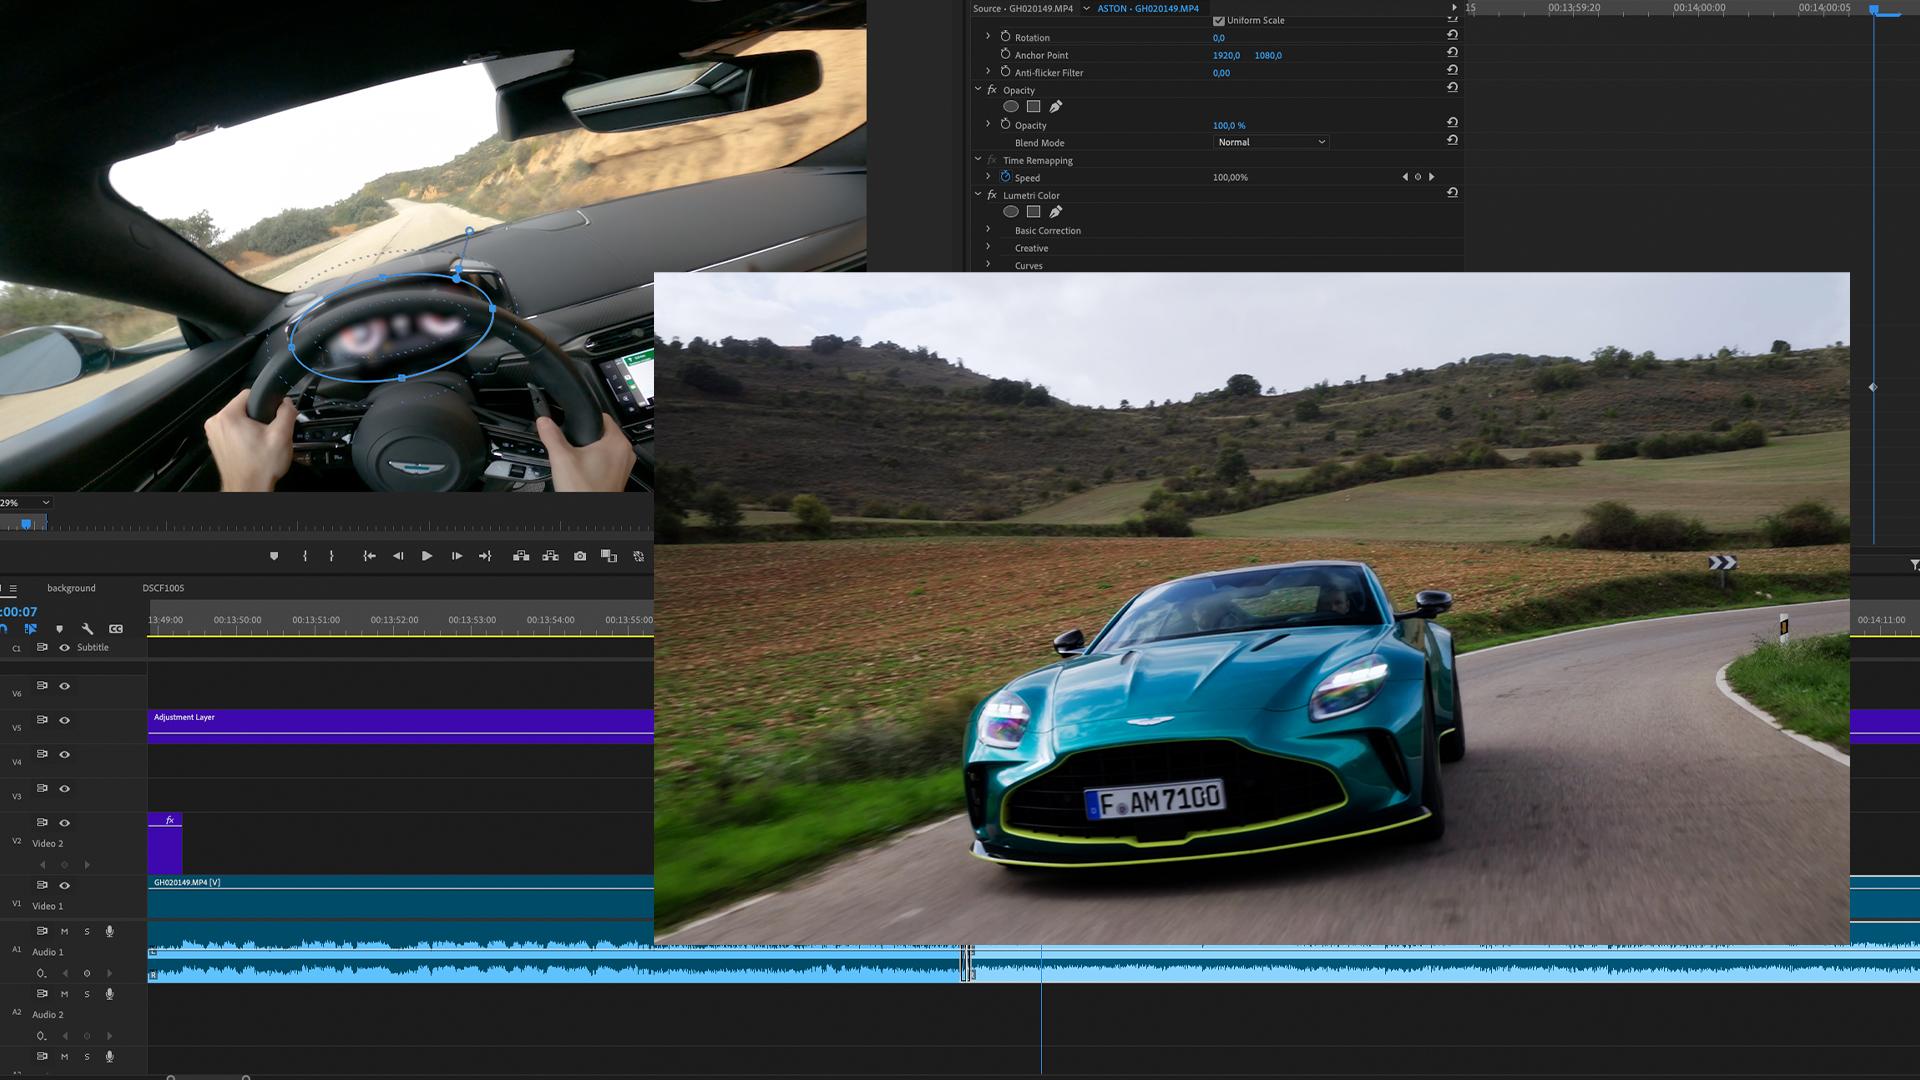The image size is (1920, 1080).
Task: Edit the Rotation value 0,0
Action: [1219, 38]
